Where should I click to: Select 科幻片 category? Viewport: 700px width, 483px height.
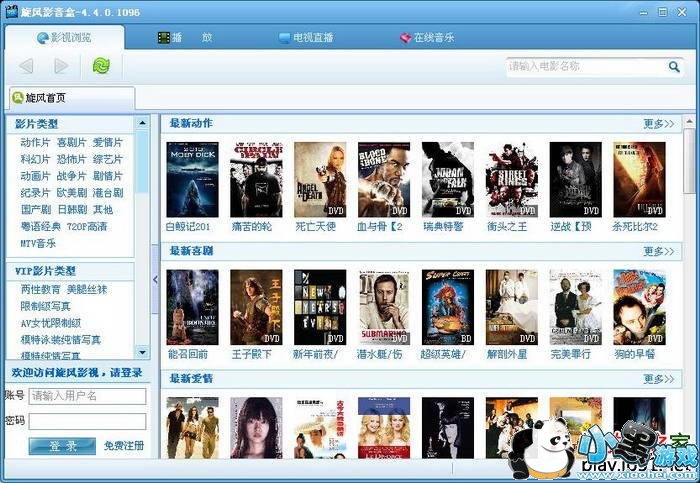tap(35, 159)
